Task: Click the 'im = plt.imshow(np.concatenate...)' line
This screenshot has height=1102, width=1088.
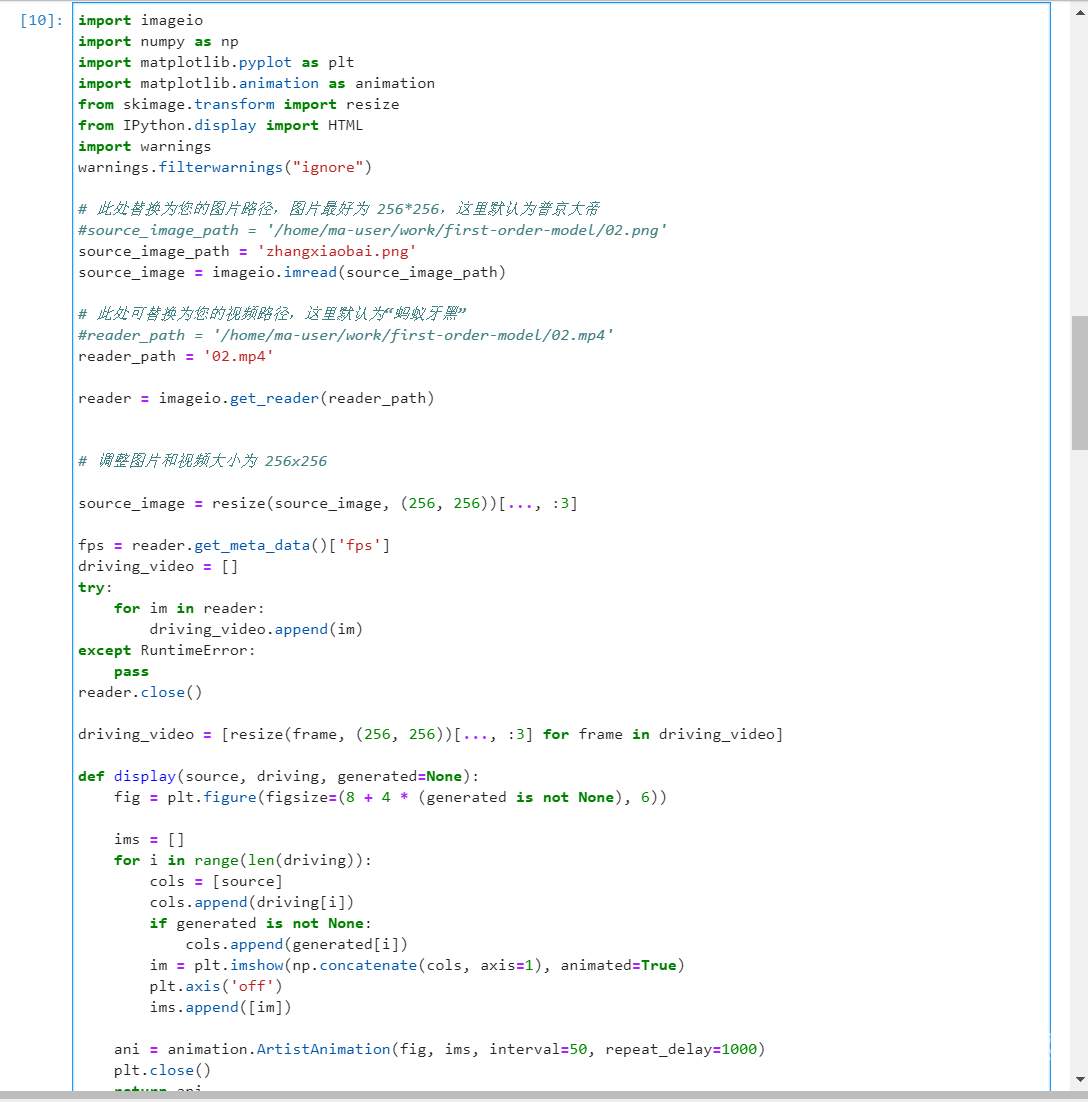Action: point(417,966)
